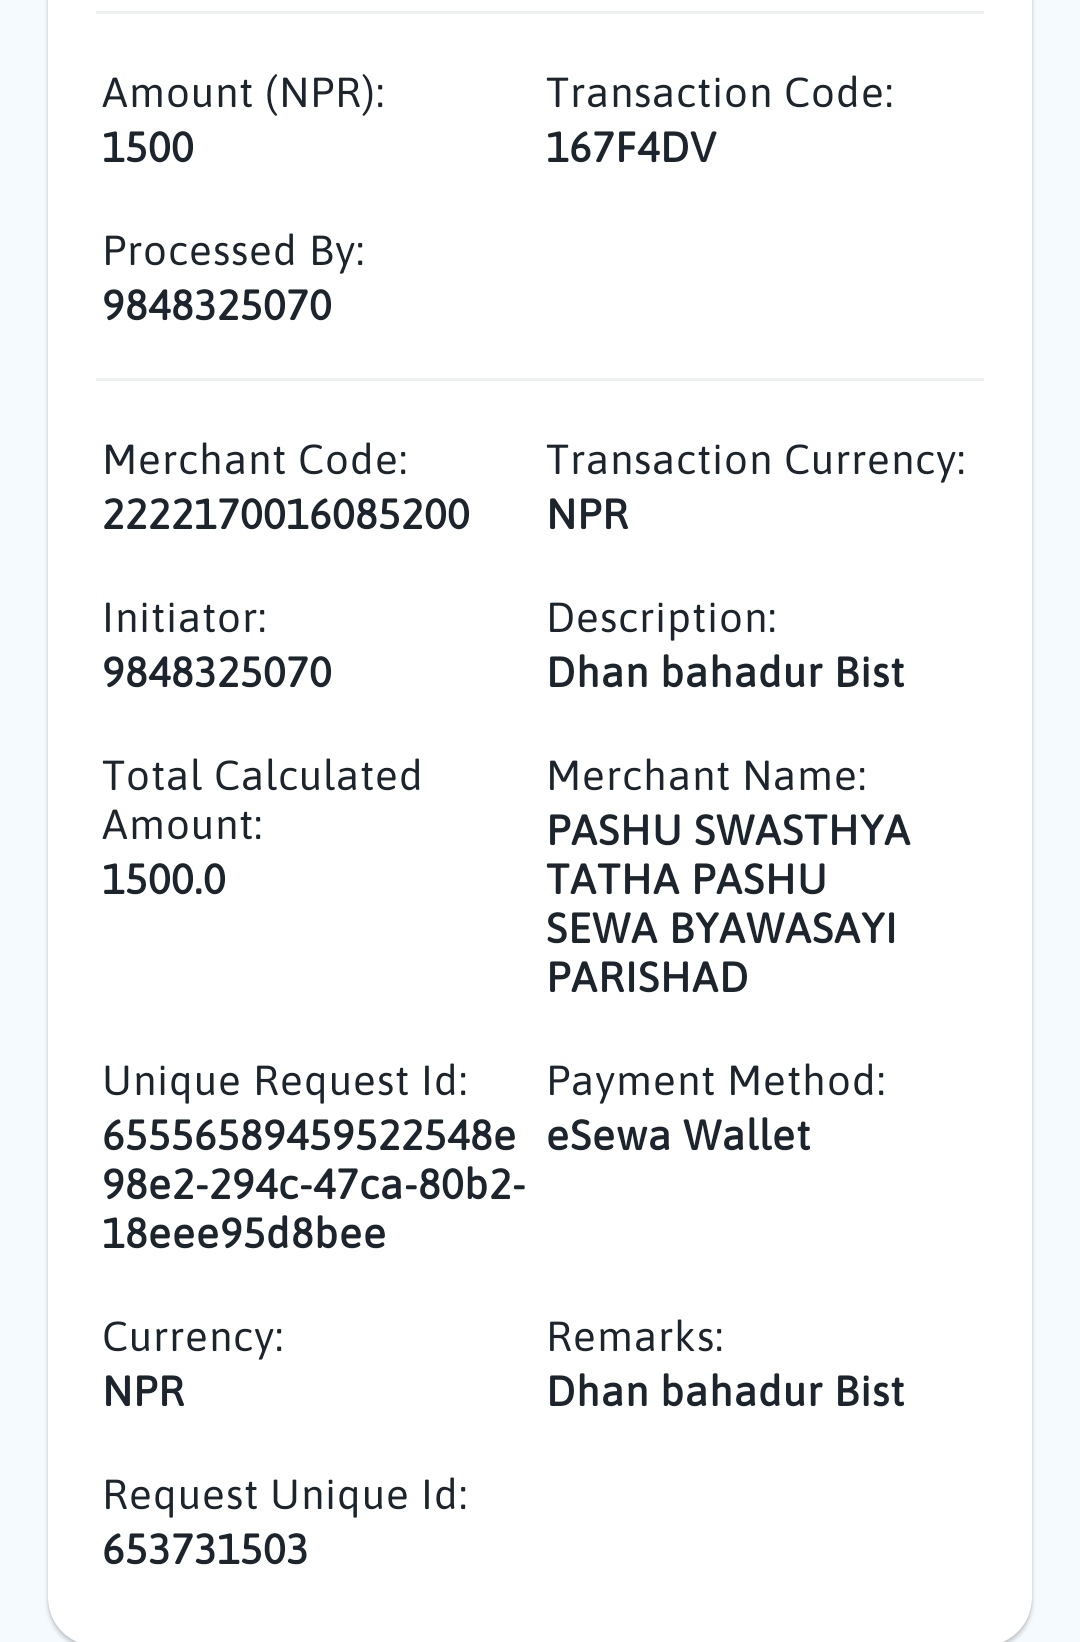Tap the Payment Method label
This screenshot has width=1080, height=1642.
716,1082
